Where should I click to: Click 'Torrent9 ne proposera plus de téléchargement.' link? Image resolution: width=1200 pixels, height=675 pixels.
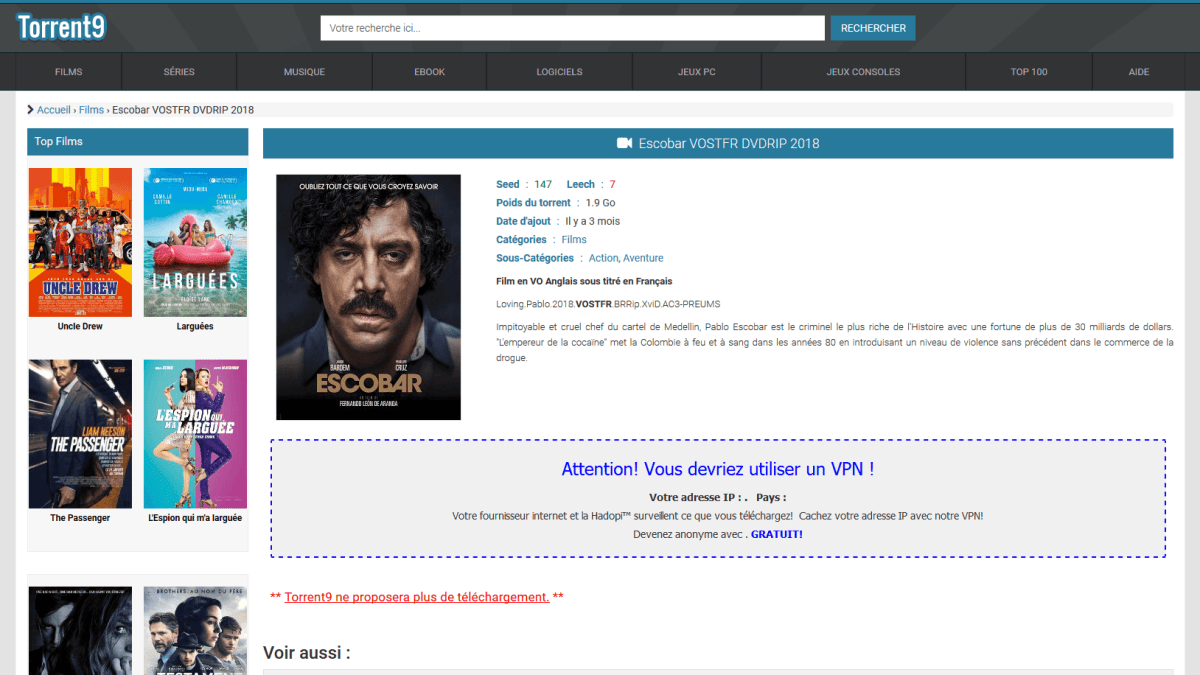[417, 597]
